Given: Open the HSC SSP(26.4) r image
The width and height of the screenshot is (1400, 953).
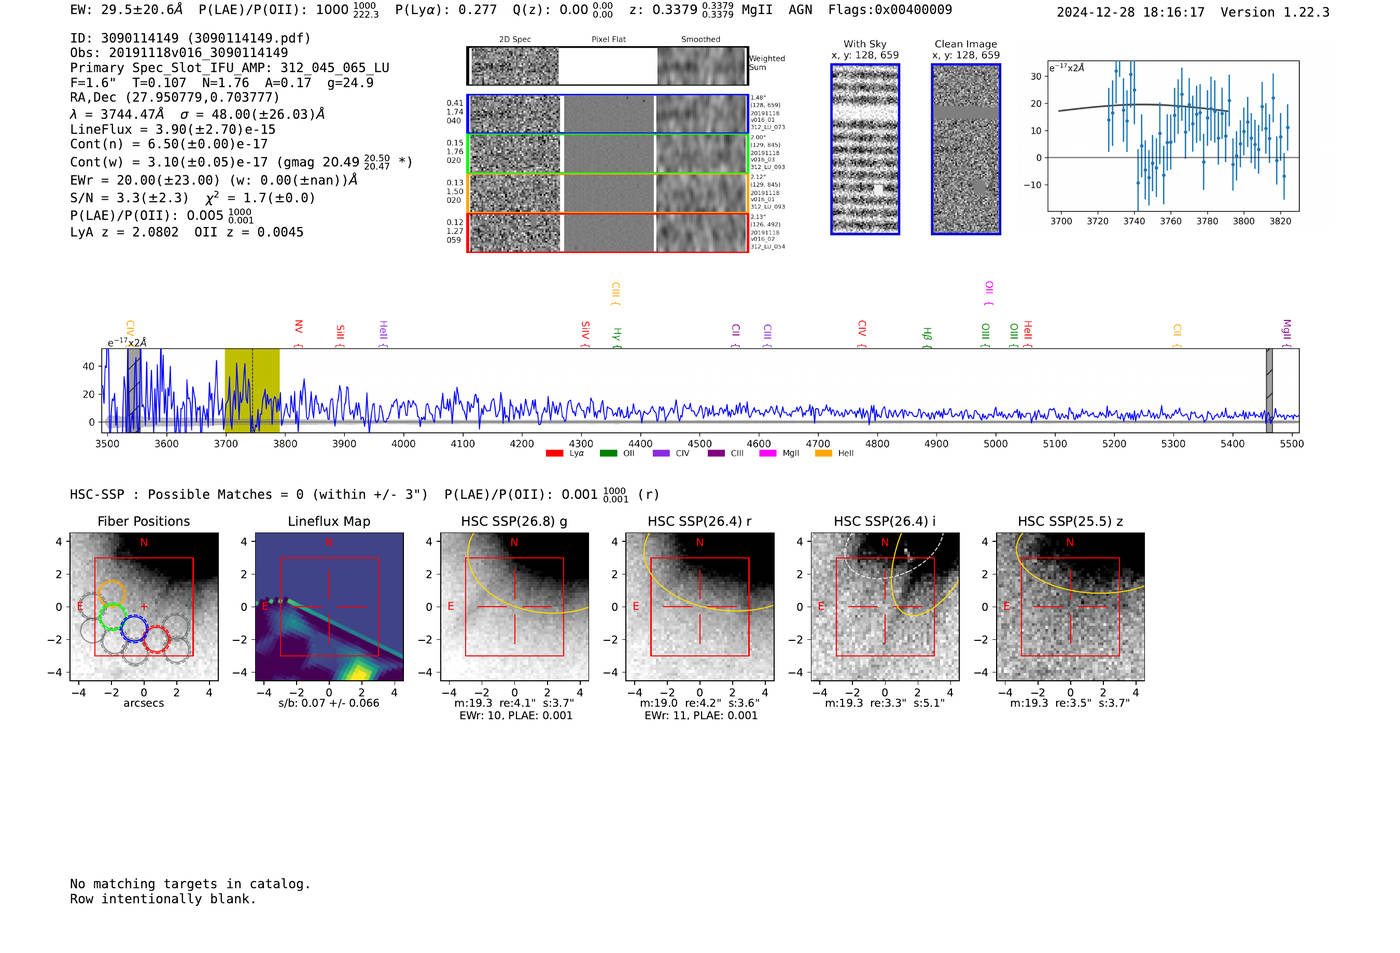Looking at the screenshot, I should [x=700, y=607].
